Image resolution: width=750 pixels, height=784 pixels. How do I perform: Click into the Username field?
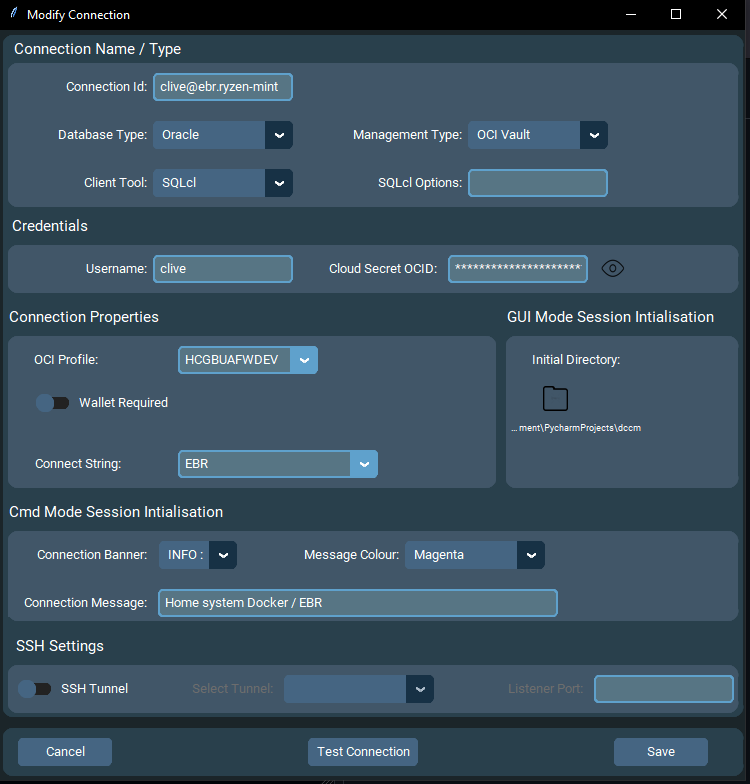223,268
